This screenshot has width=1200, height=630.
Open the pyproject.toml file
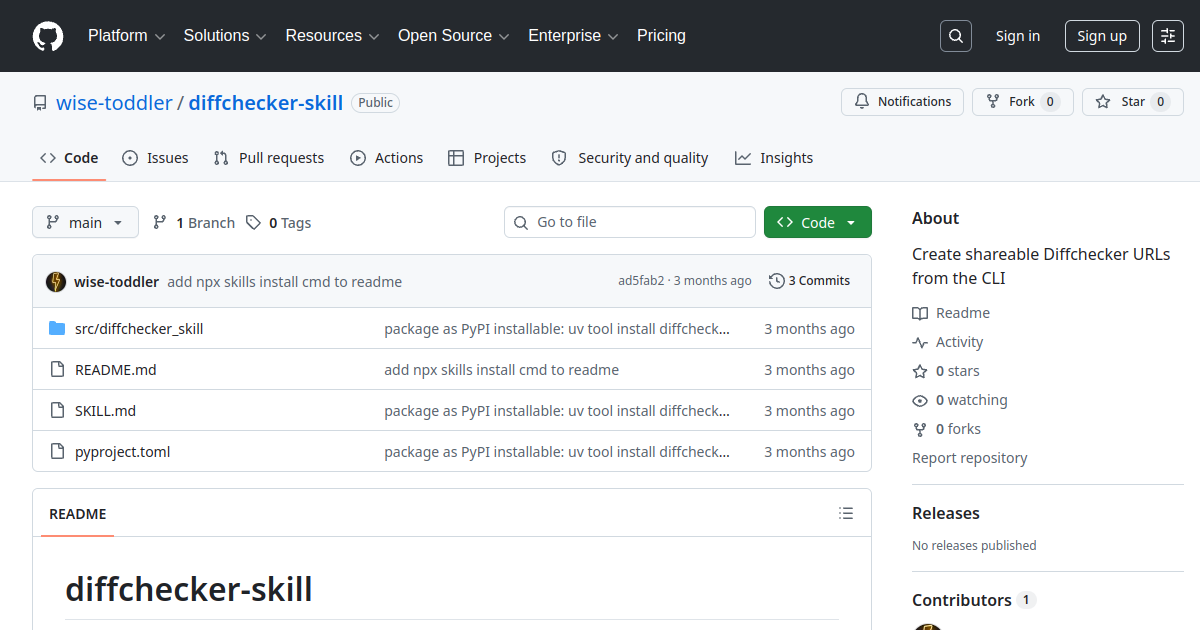click(x=123, y=451)
